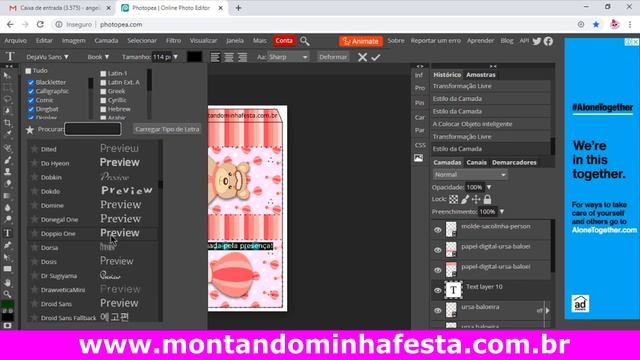Open the Aprender link
The height and width of the screenshot is (360, 640).
(480, 41)
